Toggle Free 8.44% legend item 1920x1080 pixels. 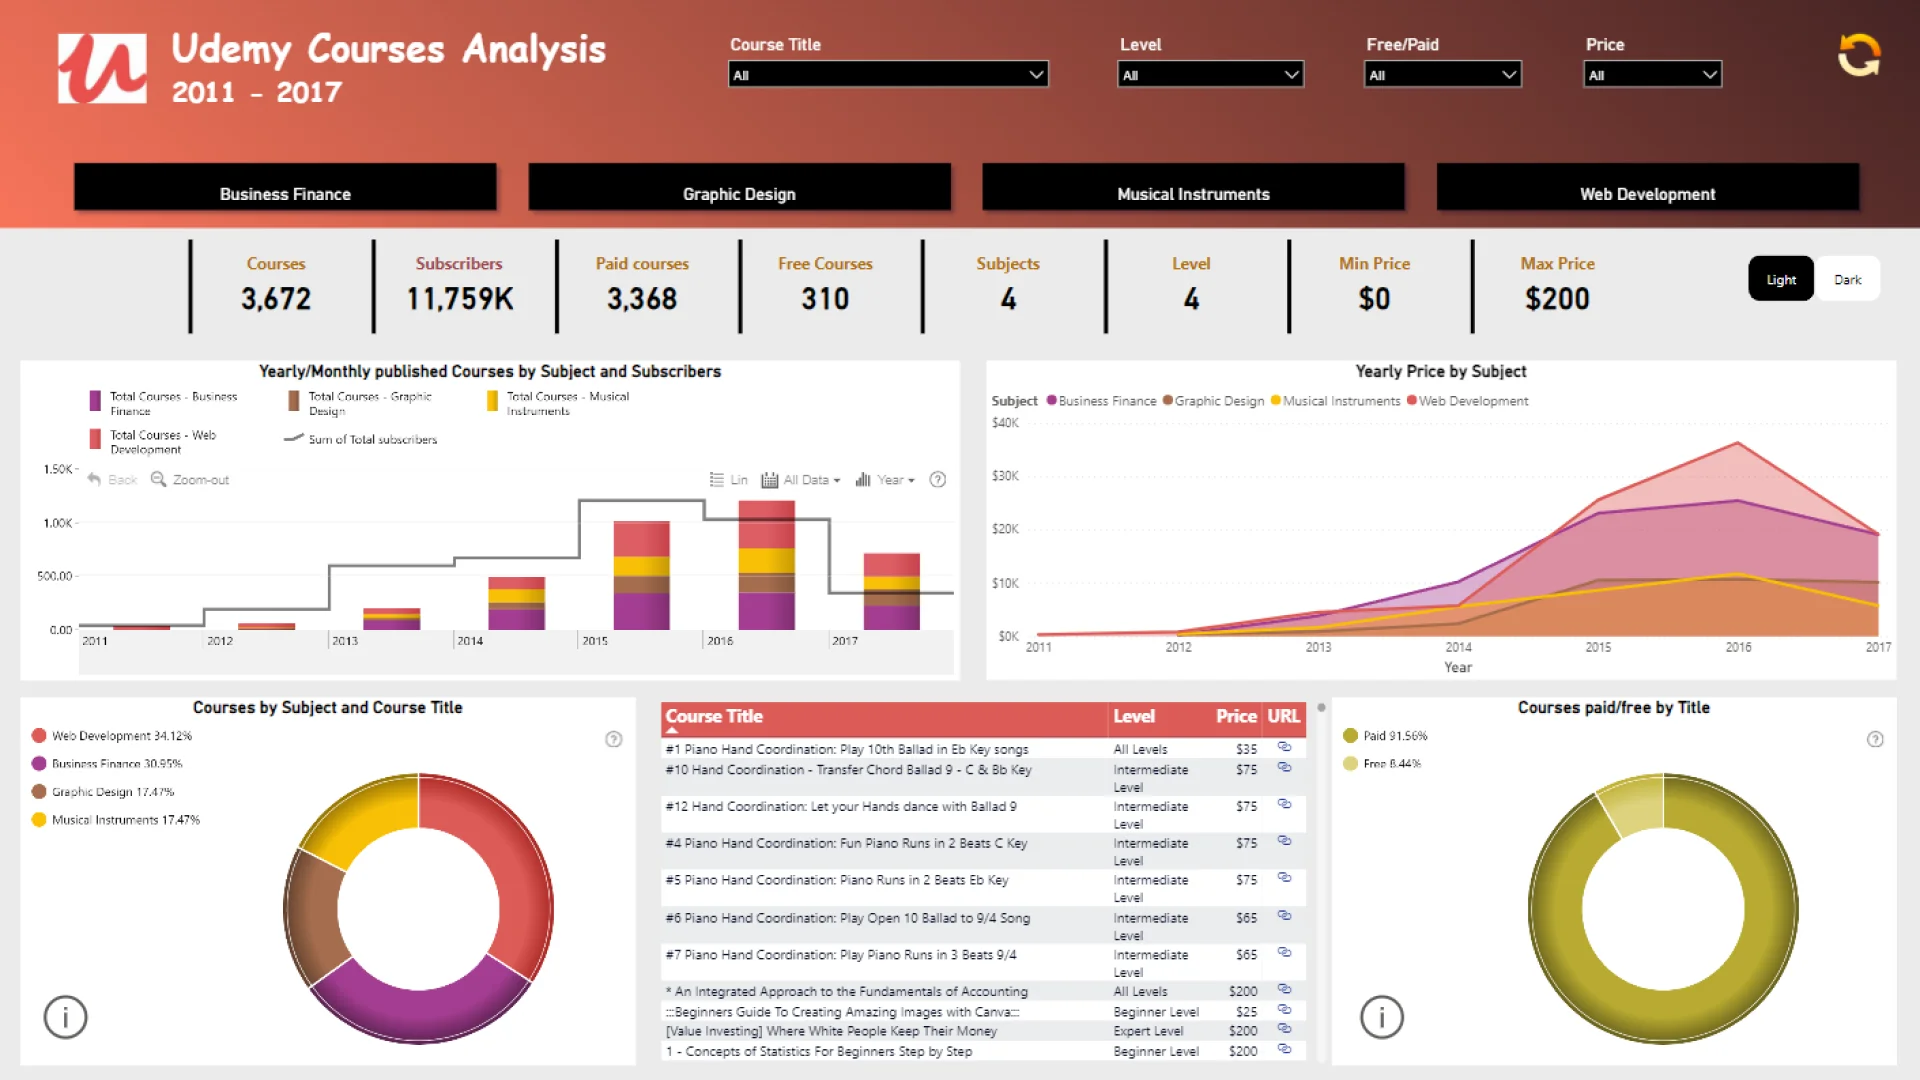click(1382, 764)
